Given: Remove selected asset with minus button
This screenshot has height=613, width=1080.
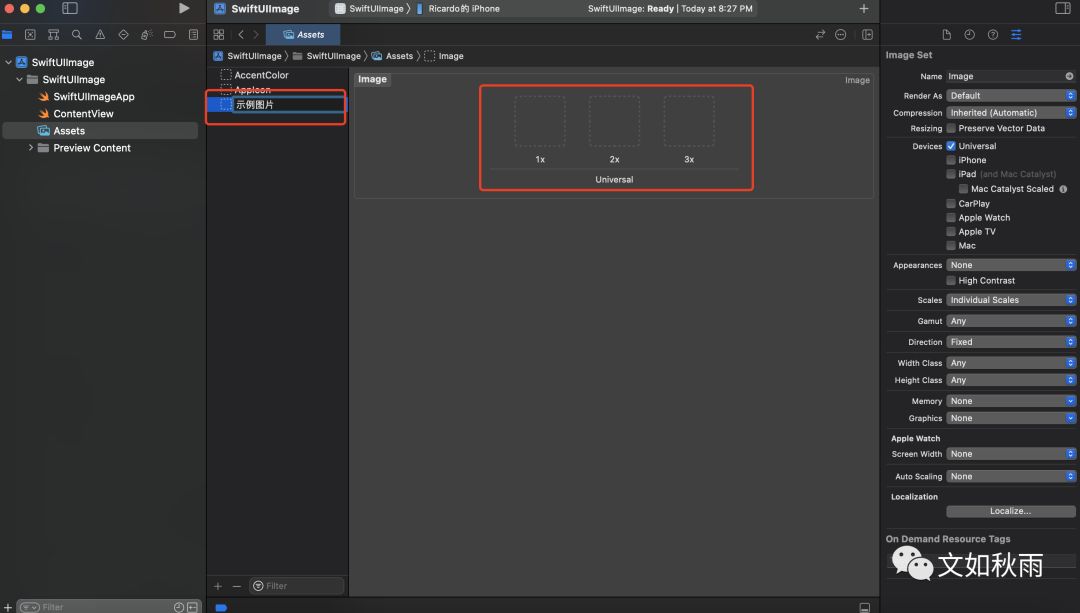Looking at the screenshot, I should [236, 586].
